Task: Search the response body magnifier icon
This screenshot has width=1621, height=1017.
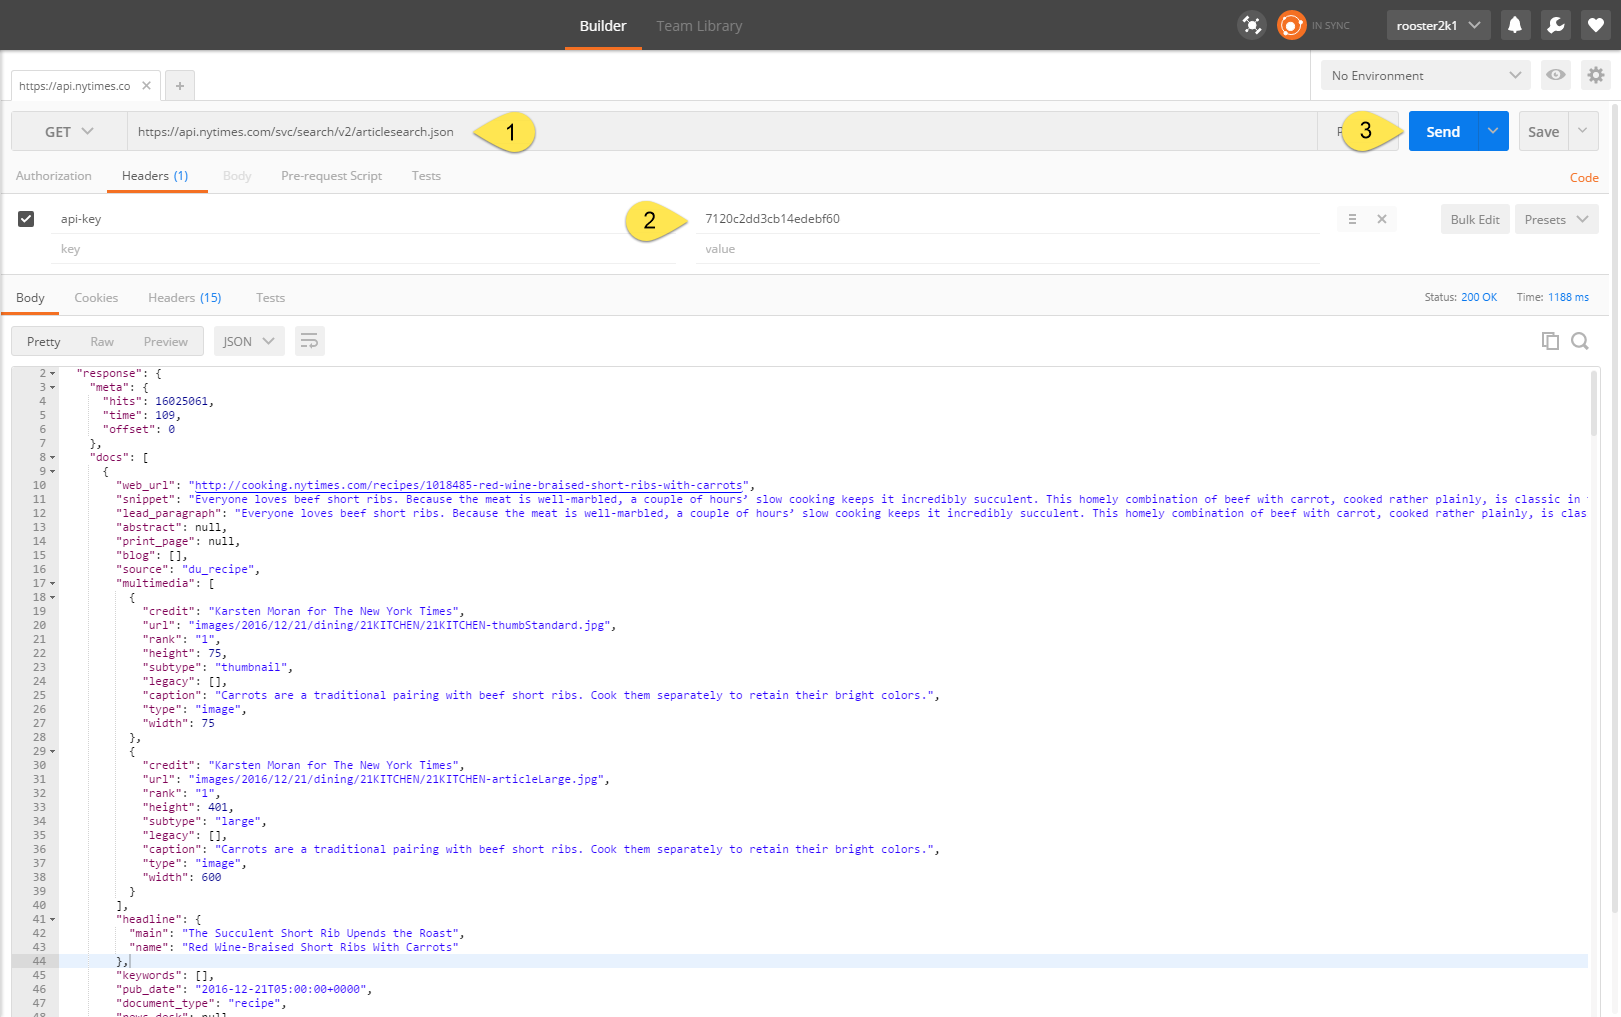Action: click(x=1580, y=341)
